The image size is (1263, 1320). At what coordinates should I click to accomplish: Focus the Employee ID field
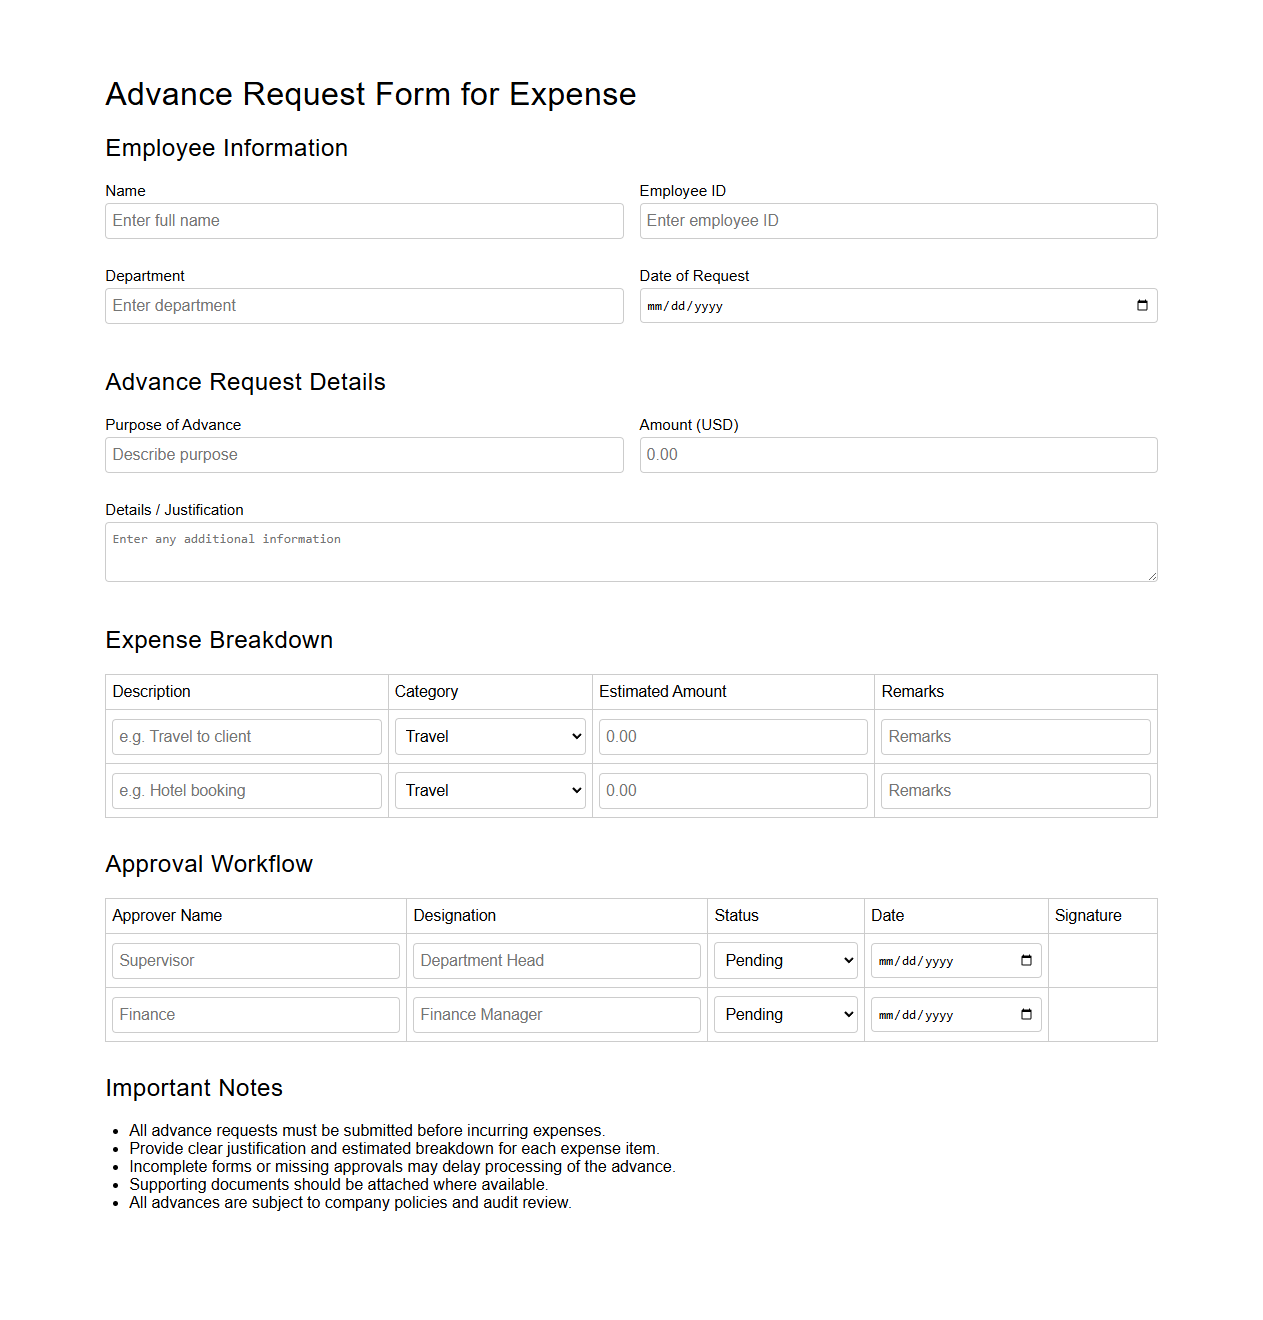tap(898, 221)
